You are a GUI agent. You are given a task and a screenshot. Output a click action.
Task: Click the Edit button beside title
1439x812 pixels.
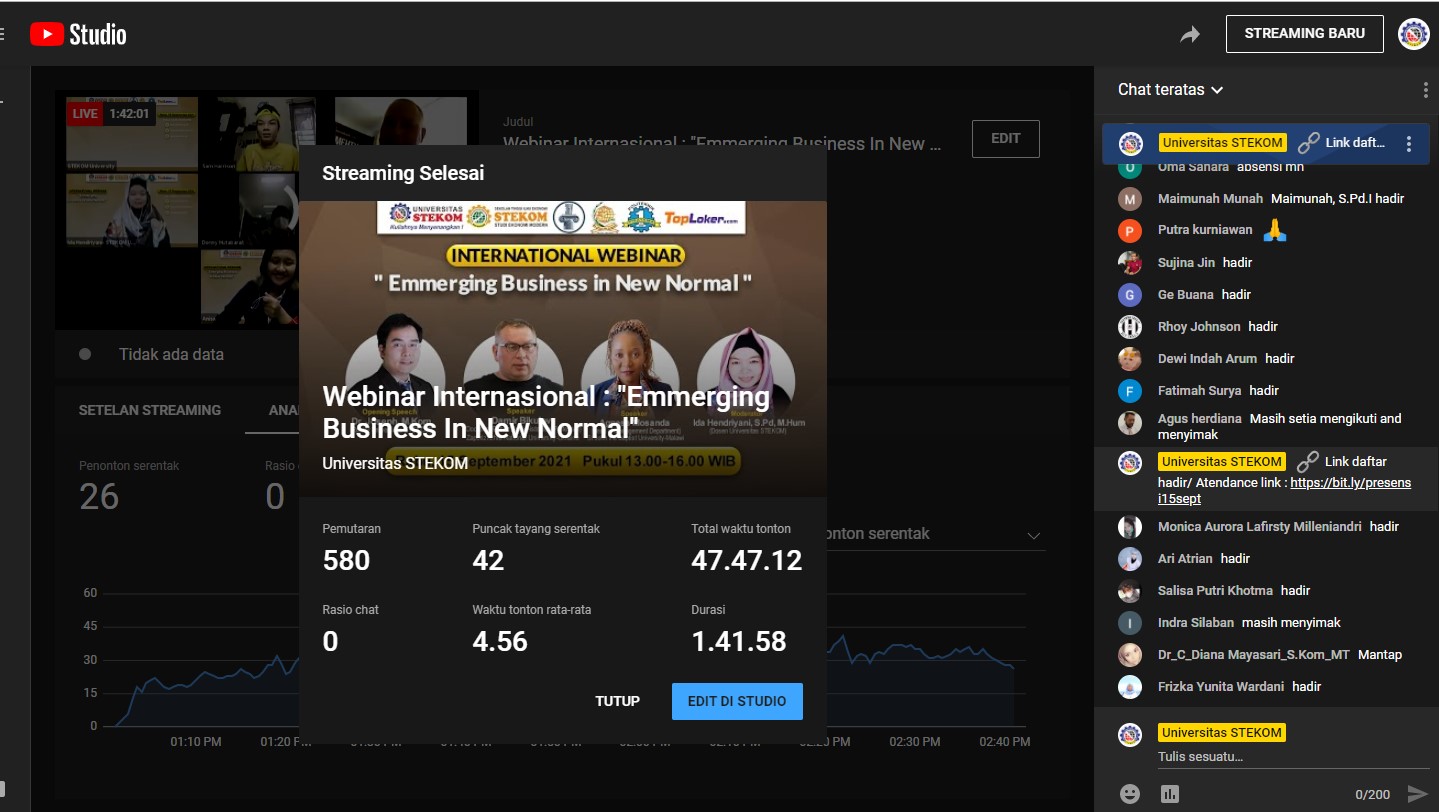point(1006,139)
